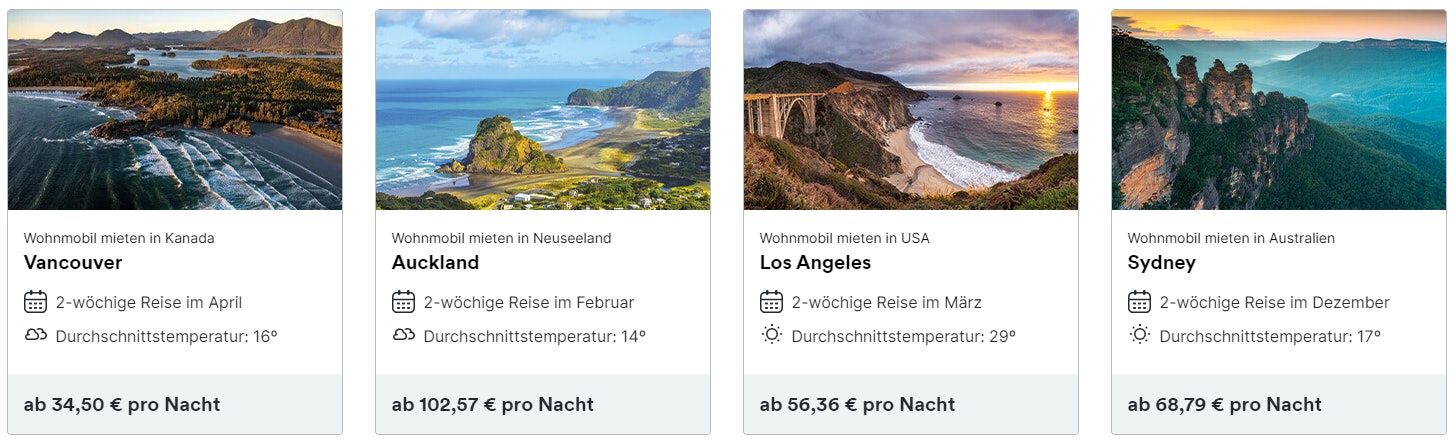Click Vancouver price 'ab 34,50 € pro Nacht'

click(x=122, y=405)
